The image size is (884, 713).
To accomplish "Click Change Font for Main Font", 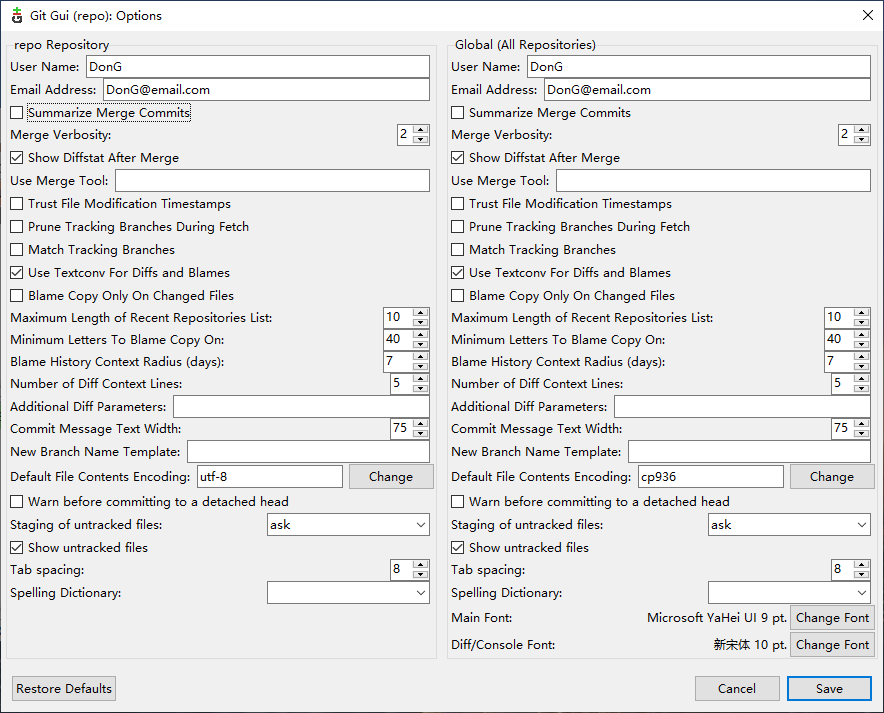I will click(832, 618).
